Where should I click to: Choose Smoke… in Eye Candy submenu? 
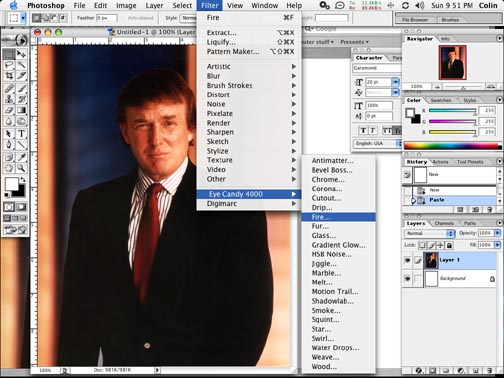click(x=339, y=310)
